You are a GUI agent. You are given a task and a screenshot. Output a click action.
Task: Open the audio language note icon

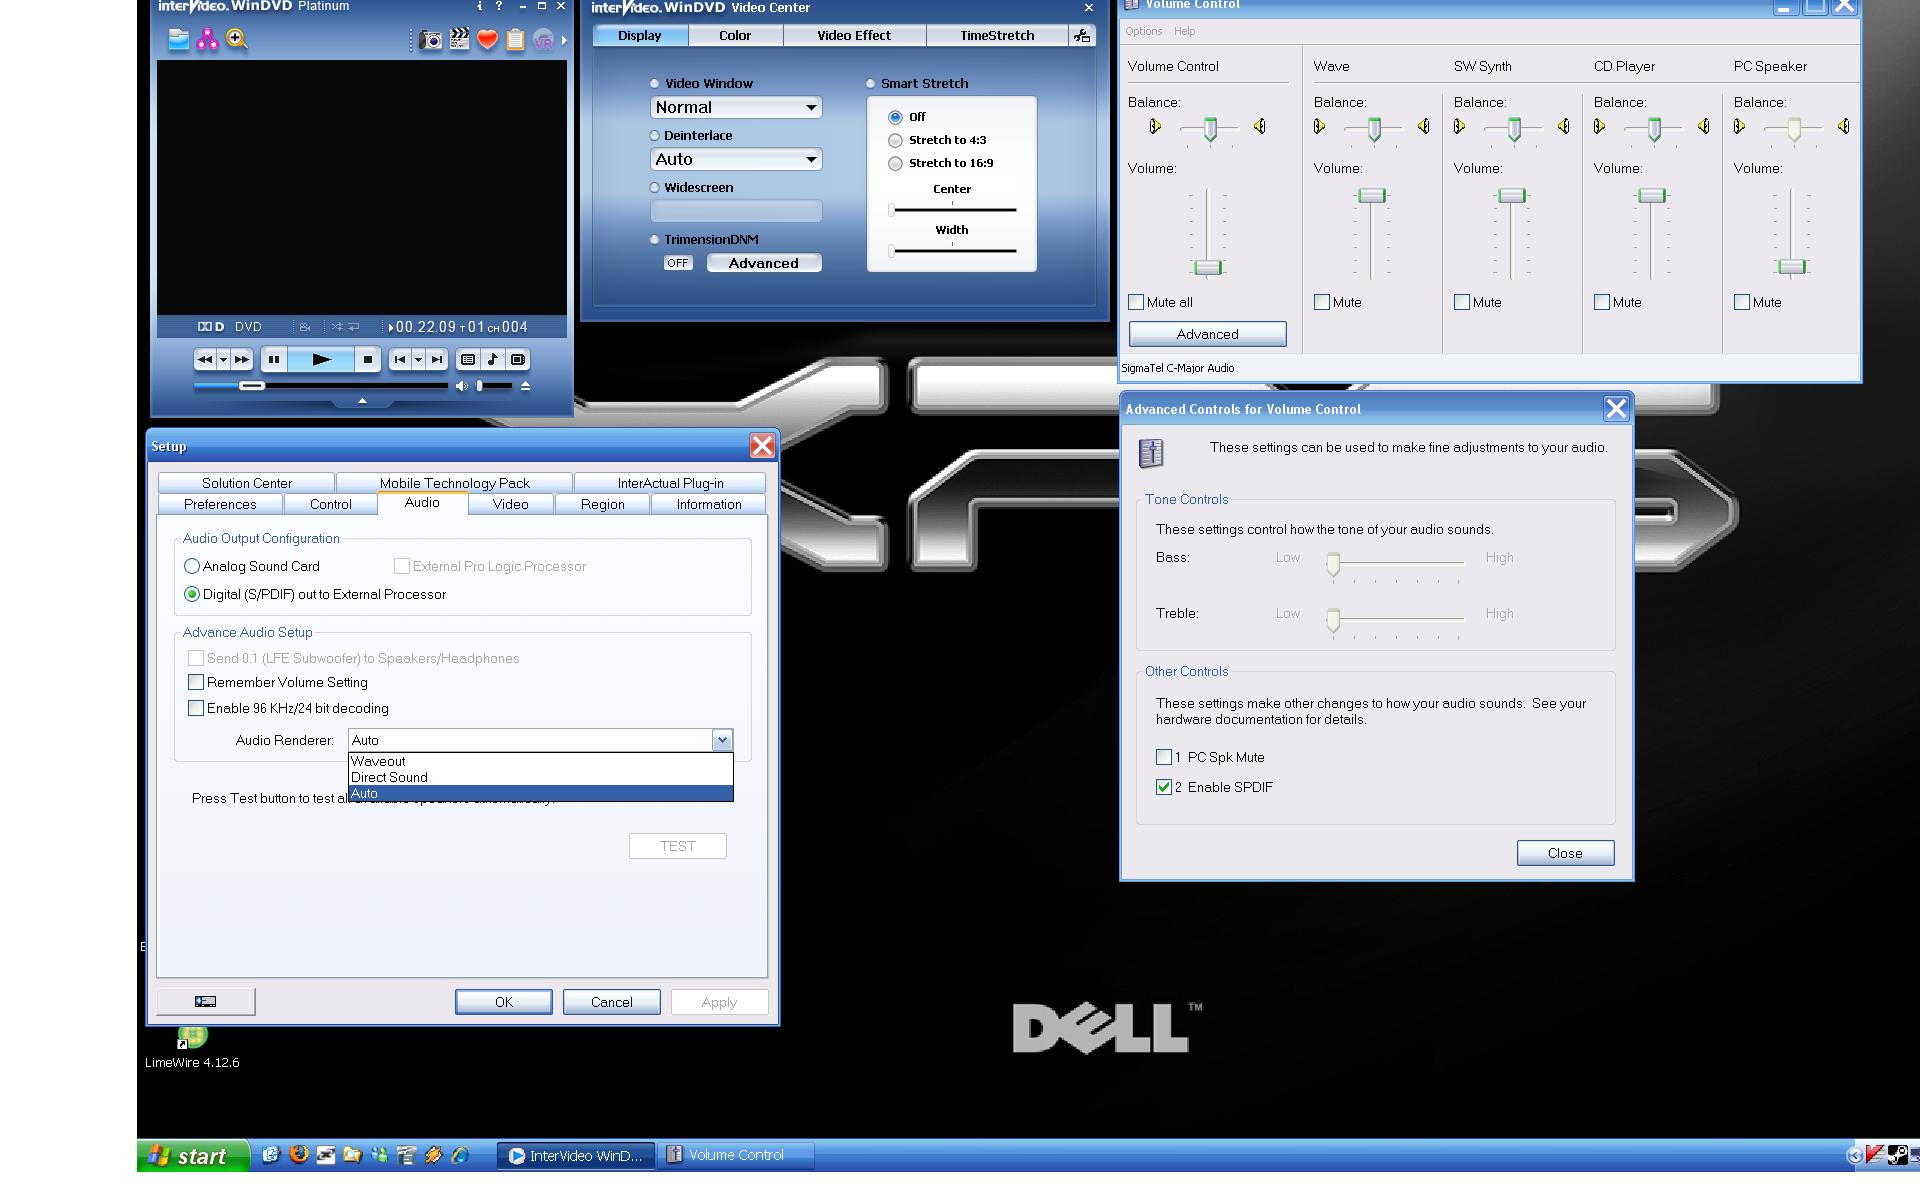click(x=493, y=360)
